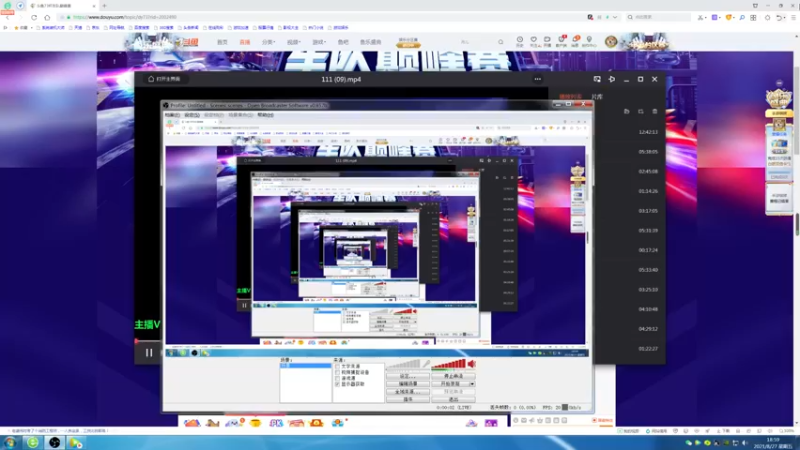The width and height of the screenshot is (800, 450).
Task: Open the browser hamburger menu
Action: [793, 17]
